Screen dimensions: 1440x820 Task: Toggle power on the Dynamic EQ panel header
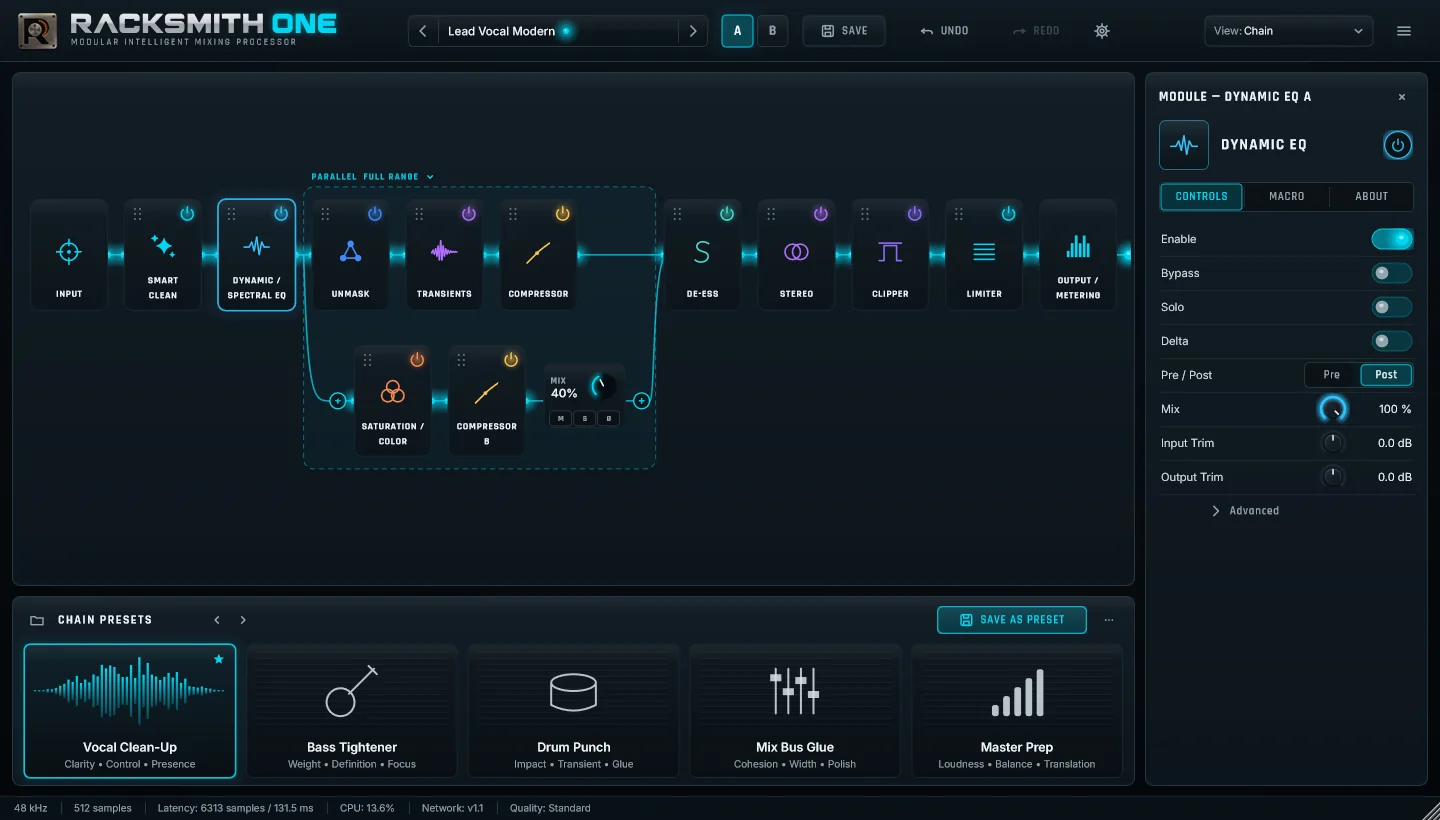tap(1398, 145)
